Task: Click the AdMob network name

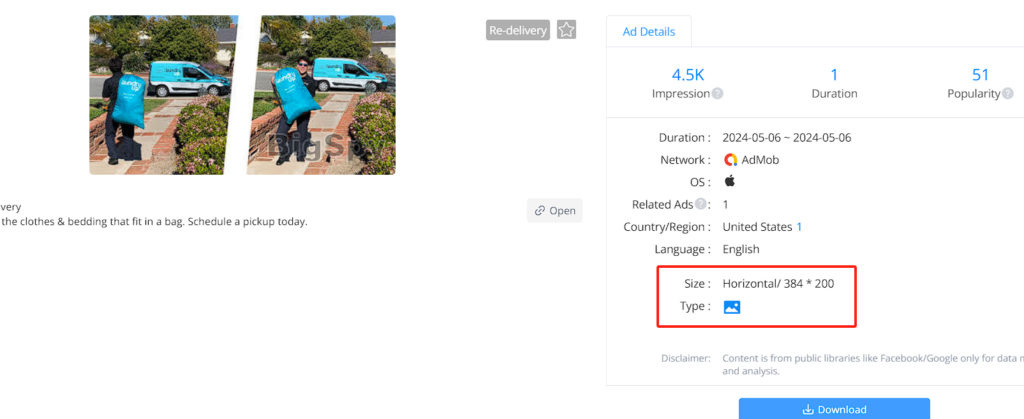Action: click(760, 159)
